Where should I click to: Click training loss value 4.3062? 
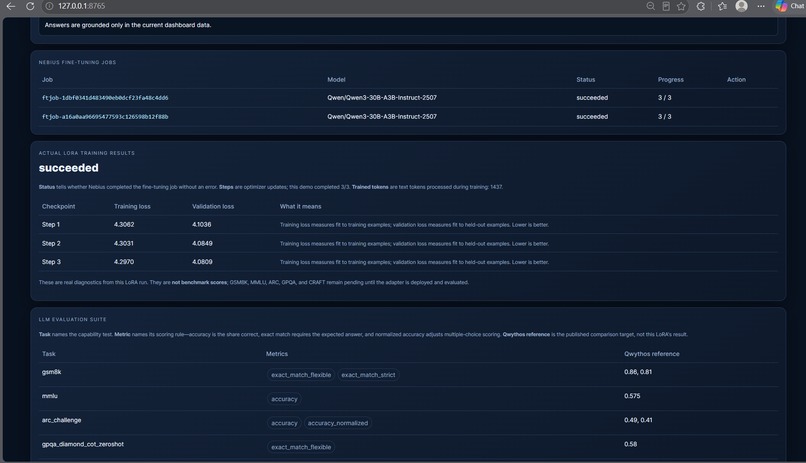click(x=124, y=225)
